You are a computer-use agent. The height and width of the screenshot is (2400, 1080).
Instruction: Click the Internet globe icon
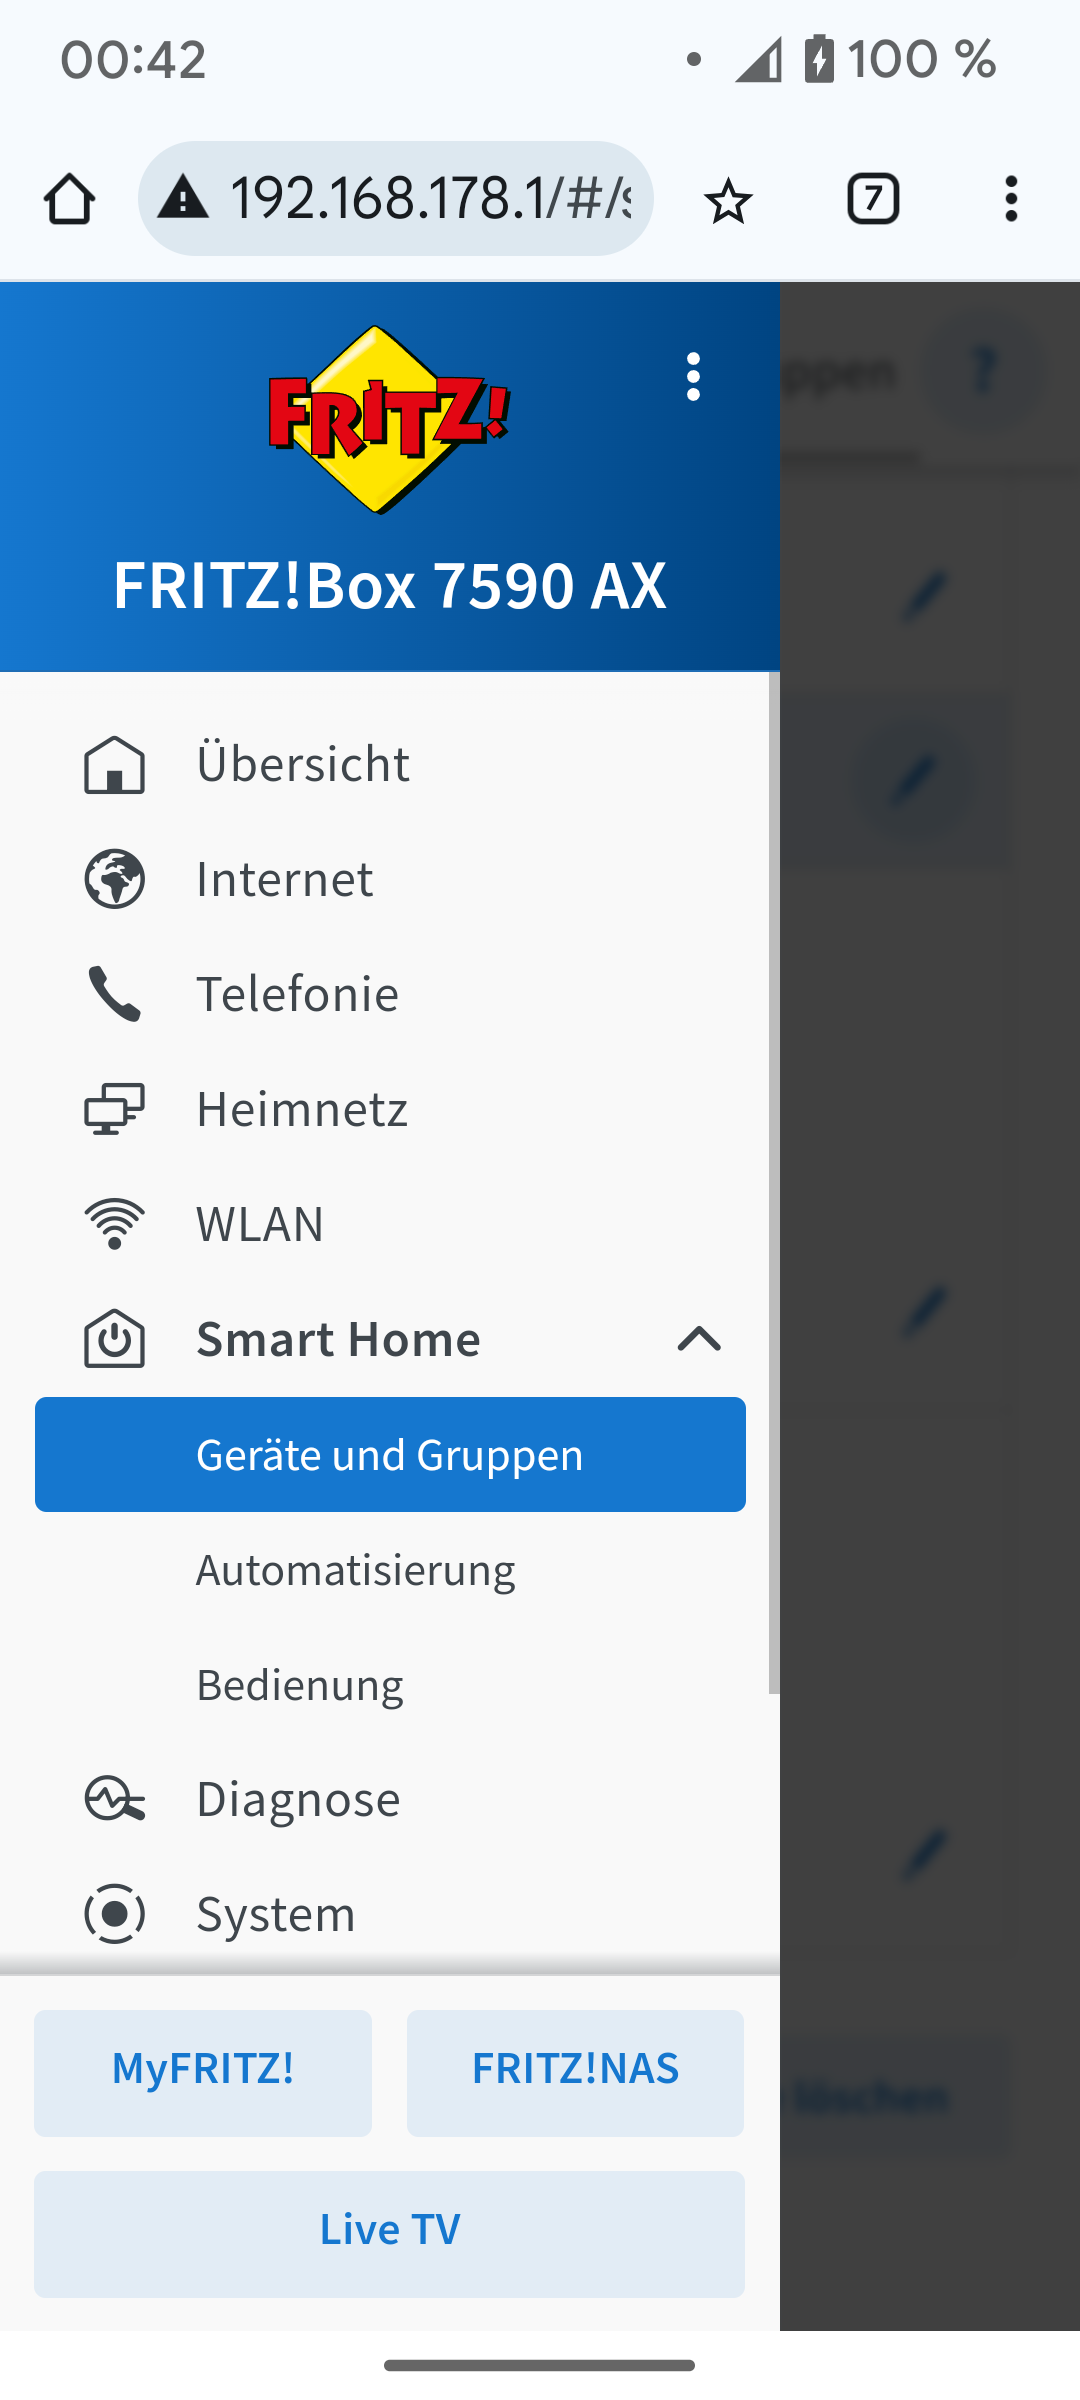pyautogui.click(x=114, y=879)
